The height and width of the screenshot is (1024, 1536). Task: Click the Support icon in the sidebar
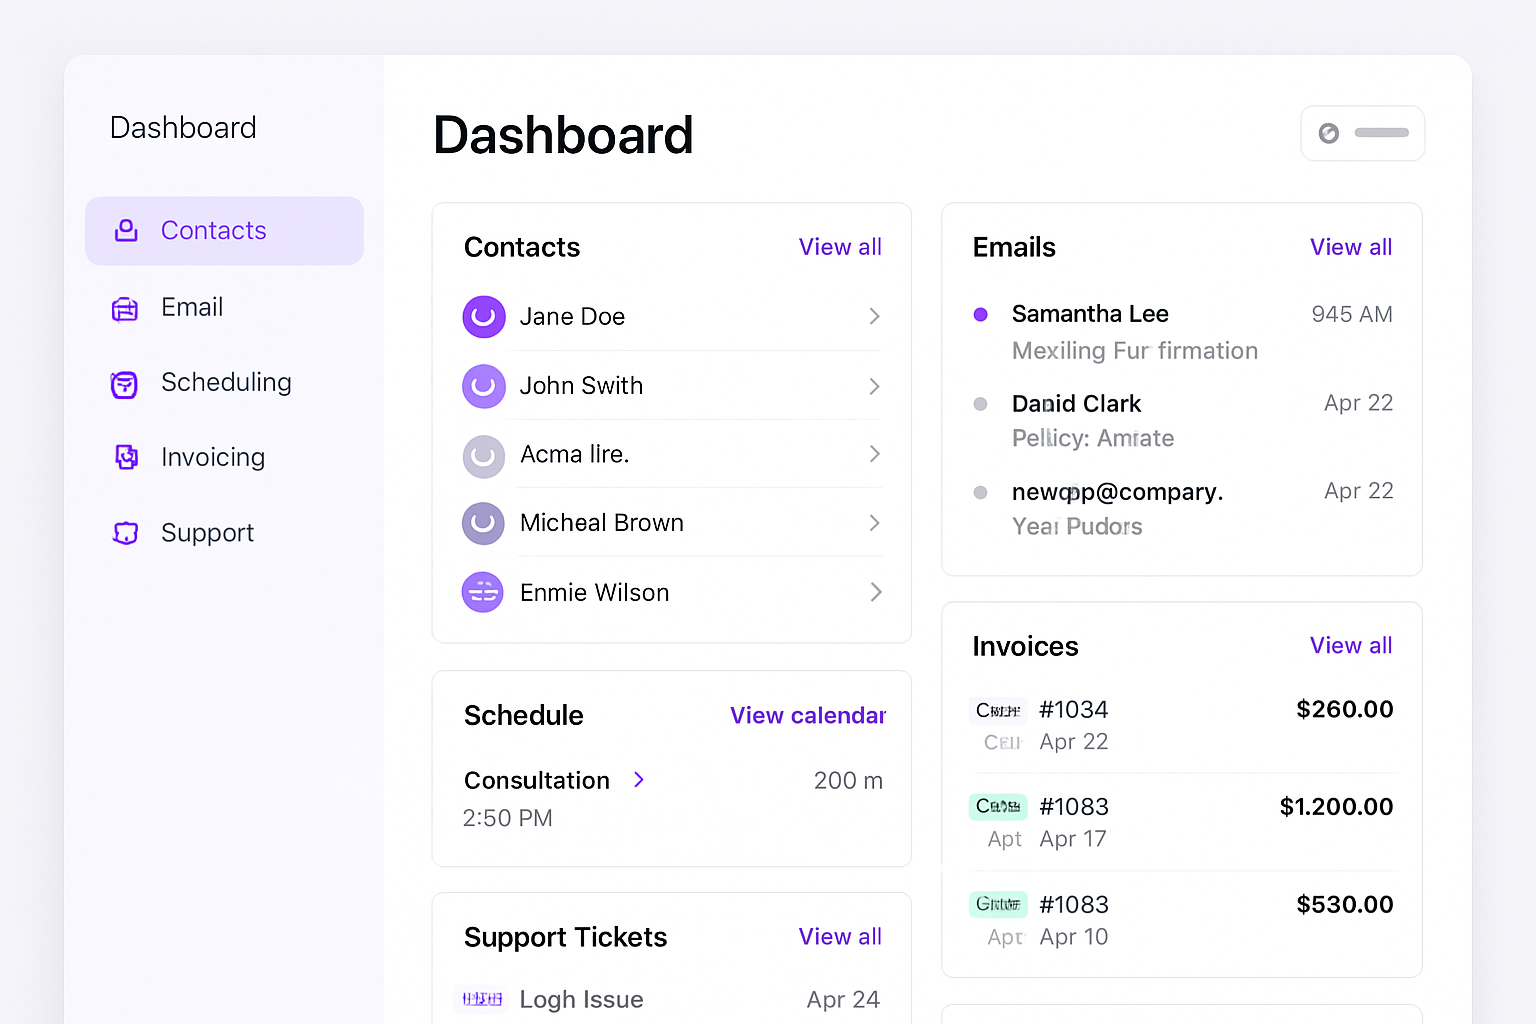[x=125, y=534]
